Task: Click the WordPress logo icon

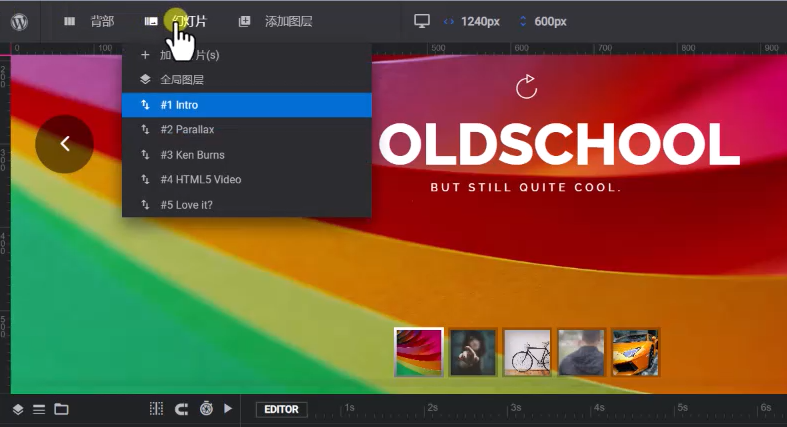Action: pos(19,21)
